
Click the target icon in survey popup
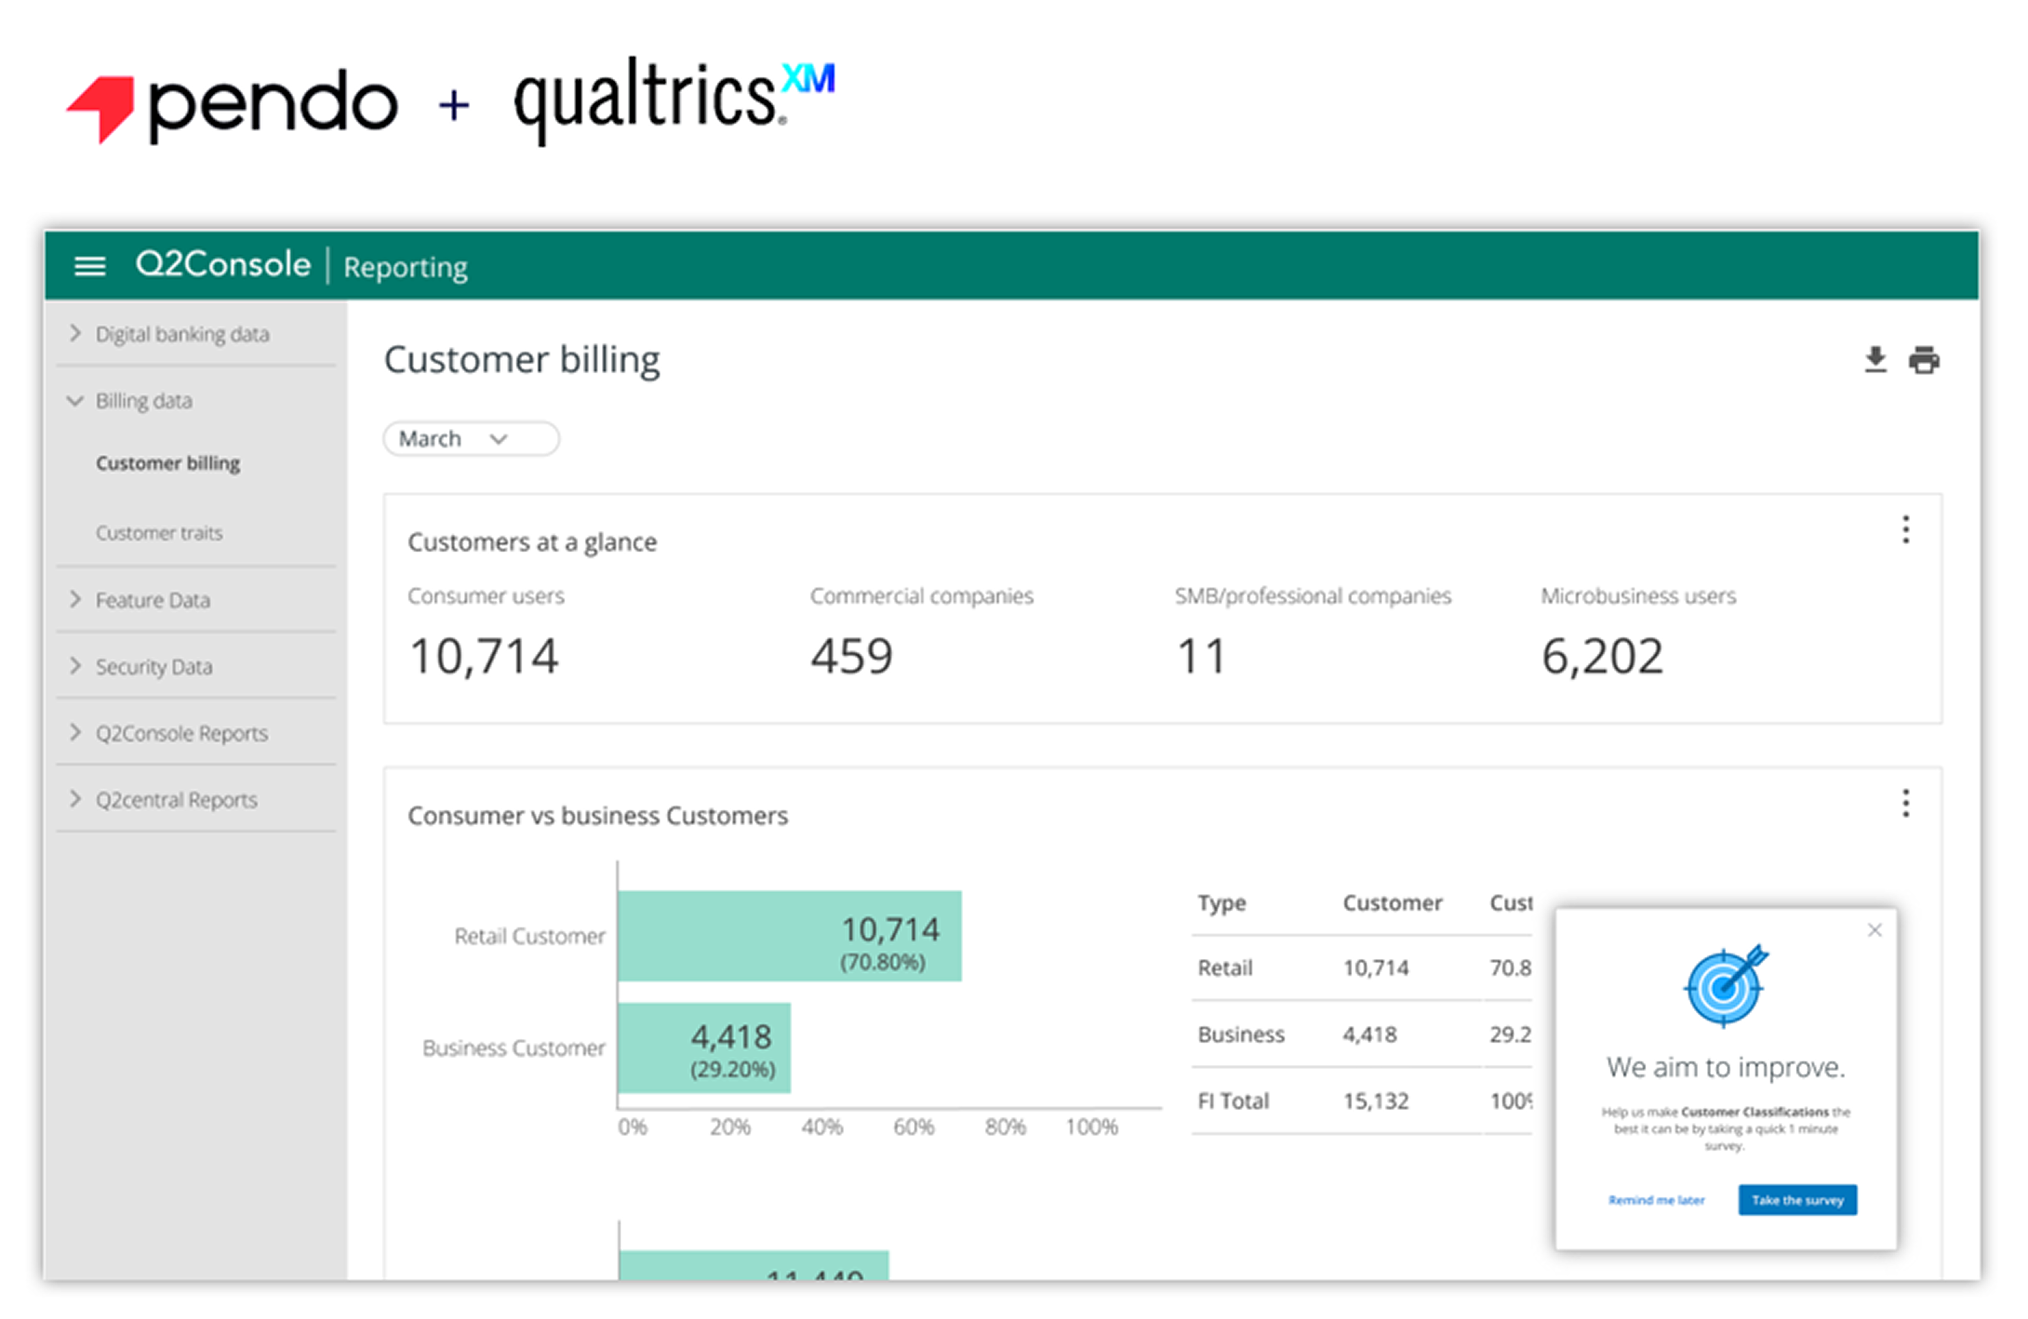[1726, 985]
